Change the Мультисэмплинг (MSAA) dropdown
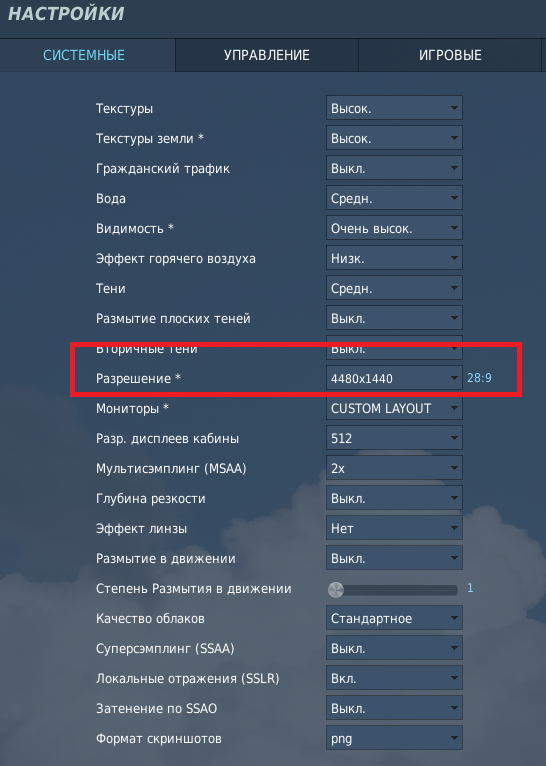546x766 pixels. pyautogui.click(x=394, y=468)
